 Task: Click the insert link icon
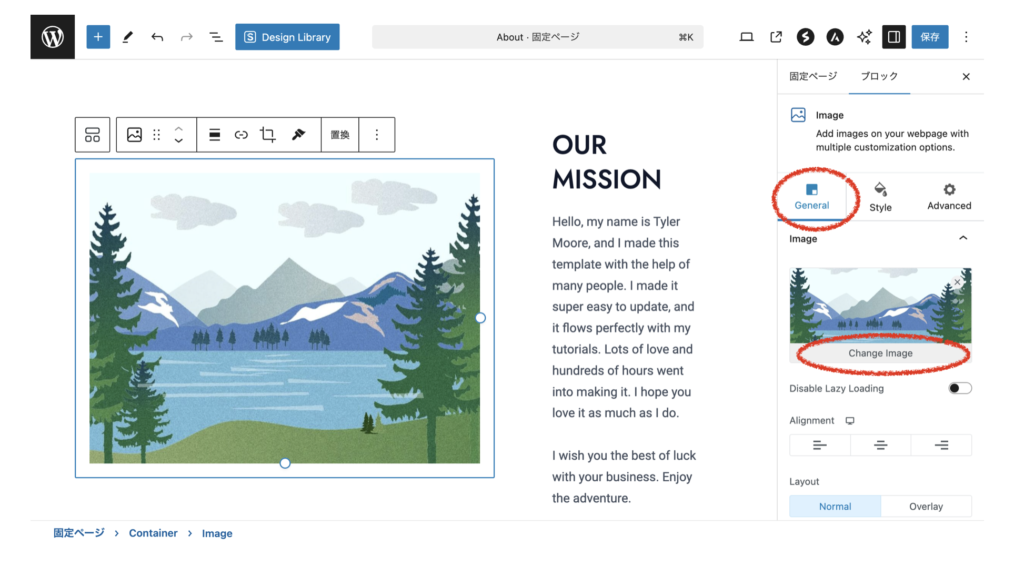coord(241,135)
